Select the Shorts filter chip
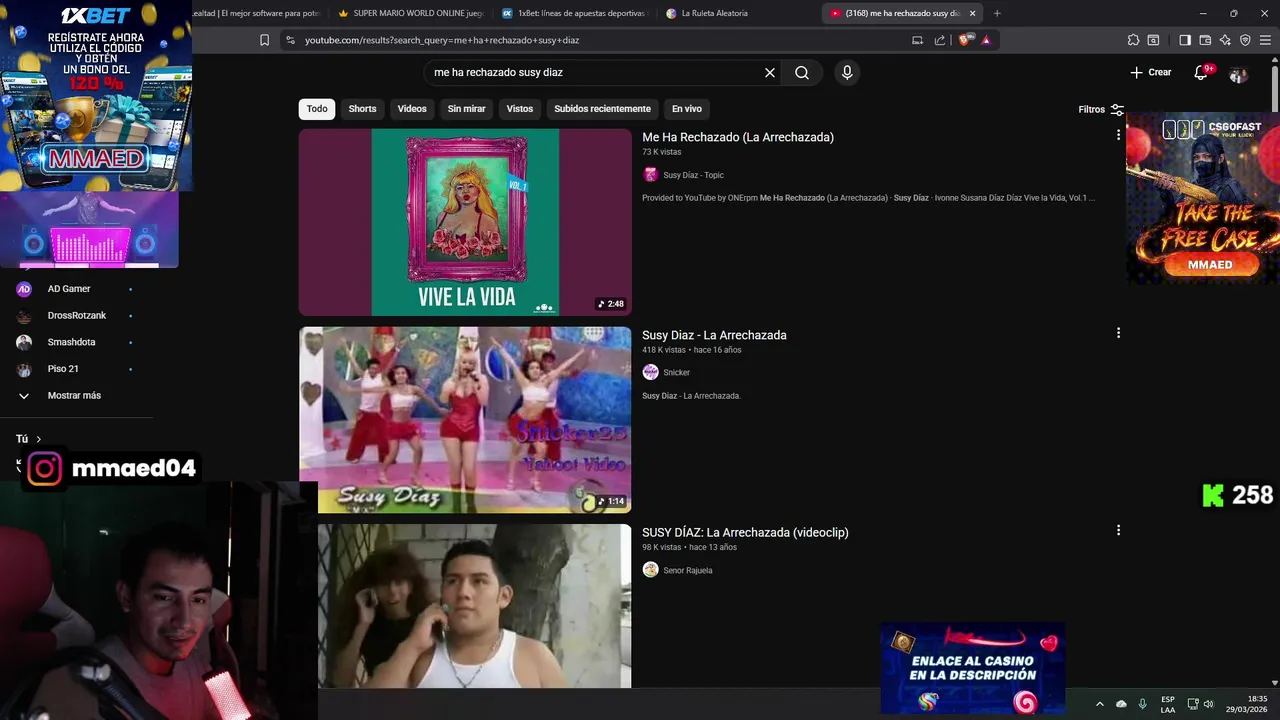The width and height of the screenshot is (1280, 720). tap(362, 109)
